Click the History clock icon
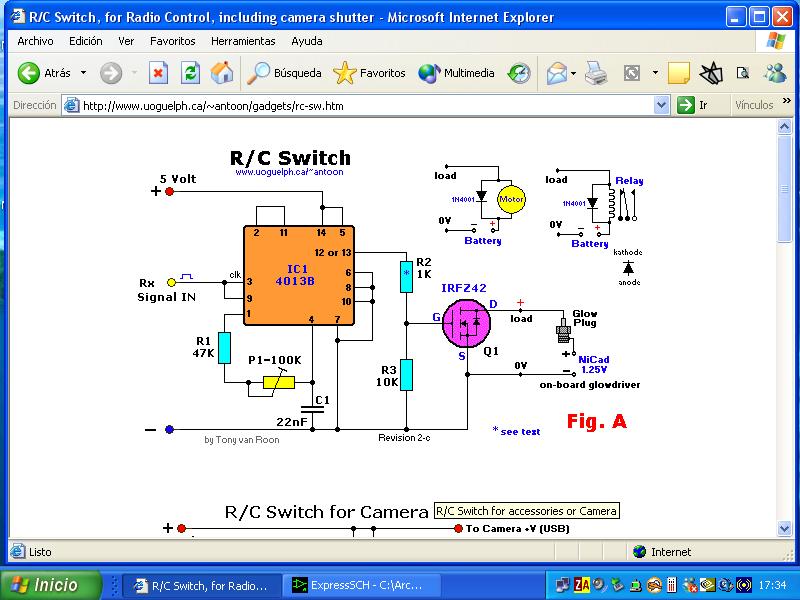The width and height of the screenshot is (800, 600). (x=519, y=73)
